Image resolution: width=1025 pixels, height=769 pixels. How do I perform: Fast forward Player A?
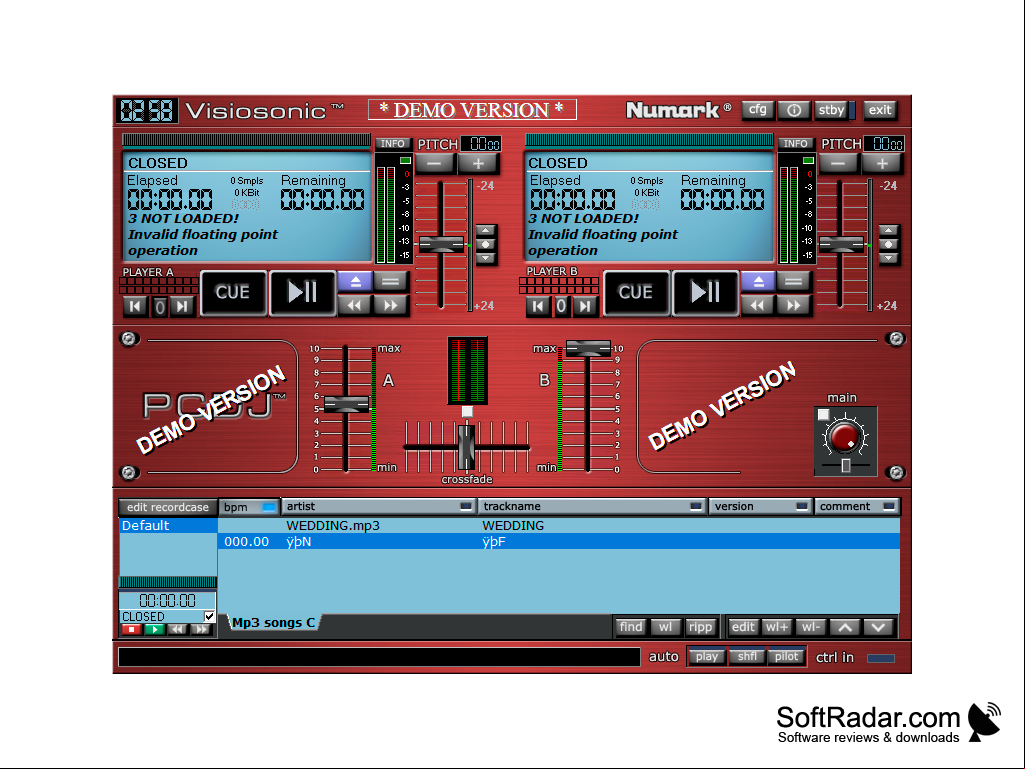[391, 305]
